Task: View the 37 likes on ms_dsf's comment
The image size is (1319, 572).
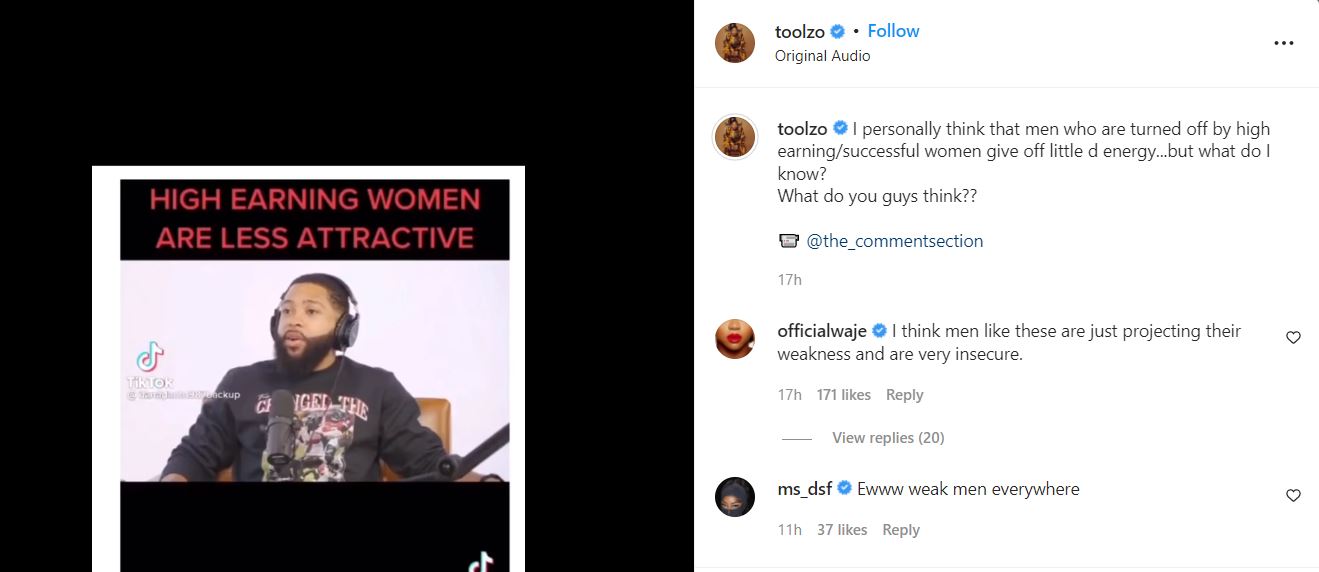Action: pyautogui.click(x=842, y=530)
